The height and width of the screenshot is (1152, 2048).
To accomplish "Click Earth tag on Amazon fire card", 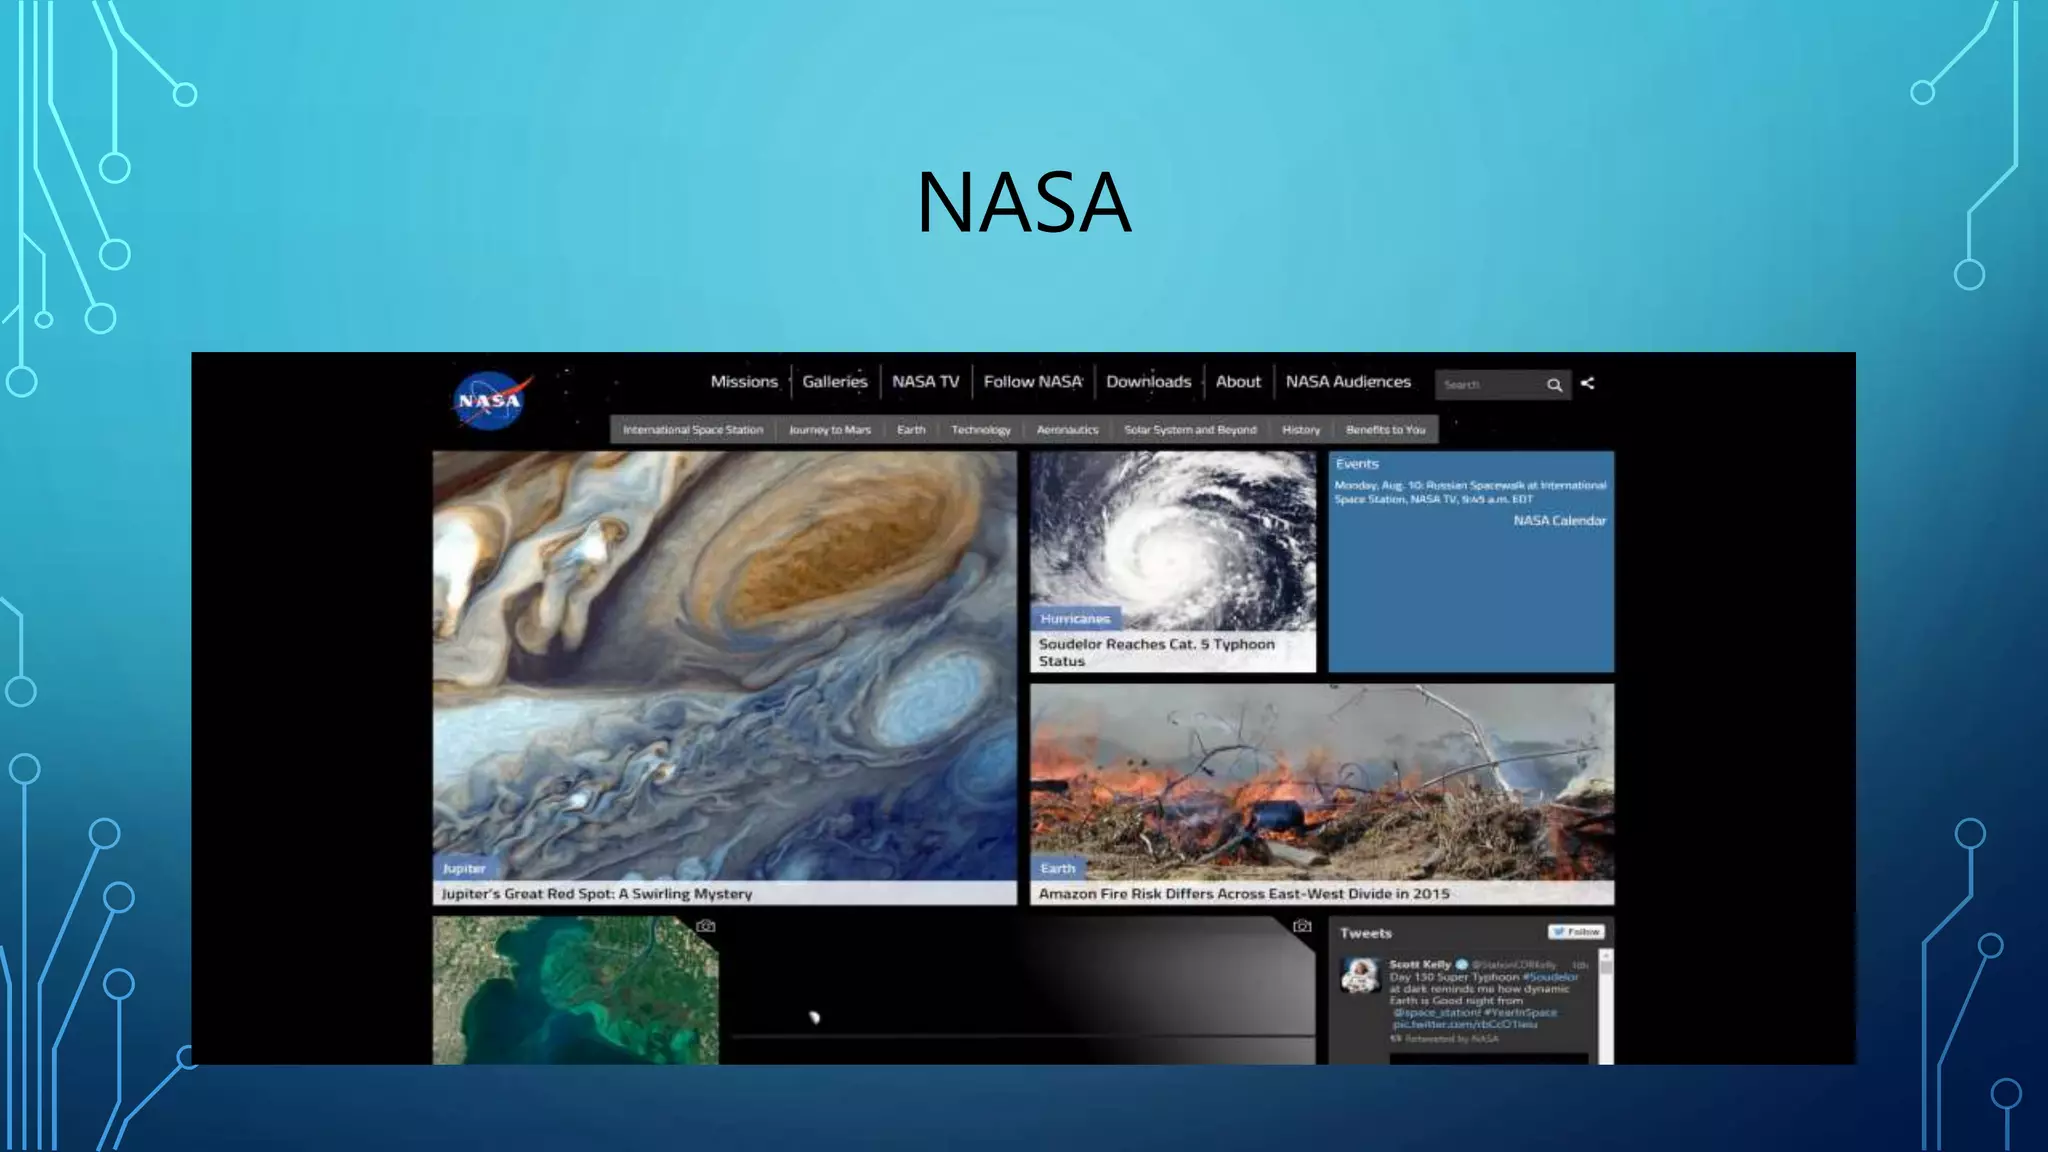I will point(1057,869).
